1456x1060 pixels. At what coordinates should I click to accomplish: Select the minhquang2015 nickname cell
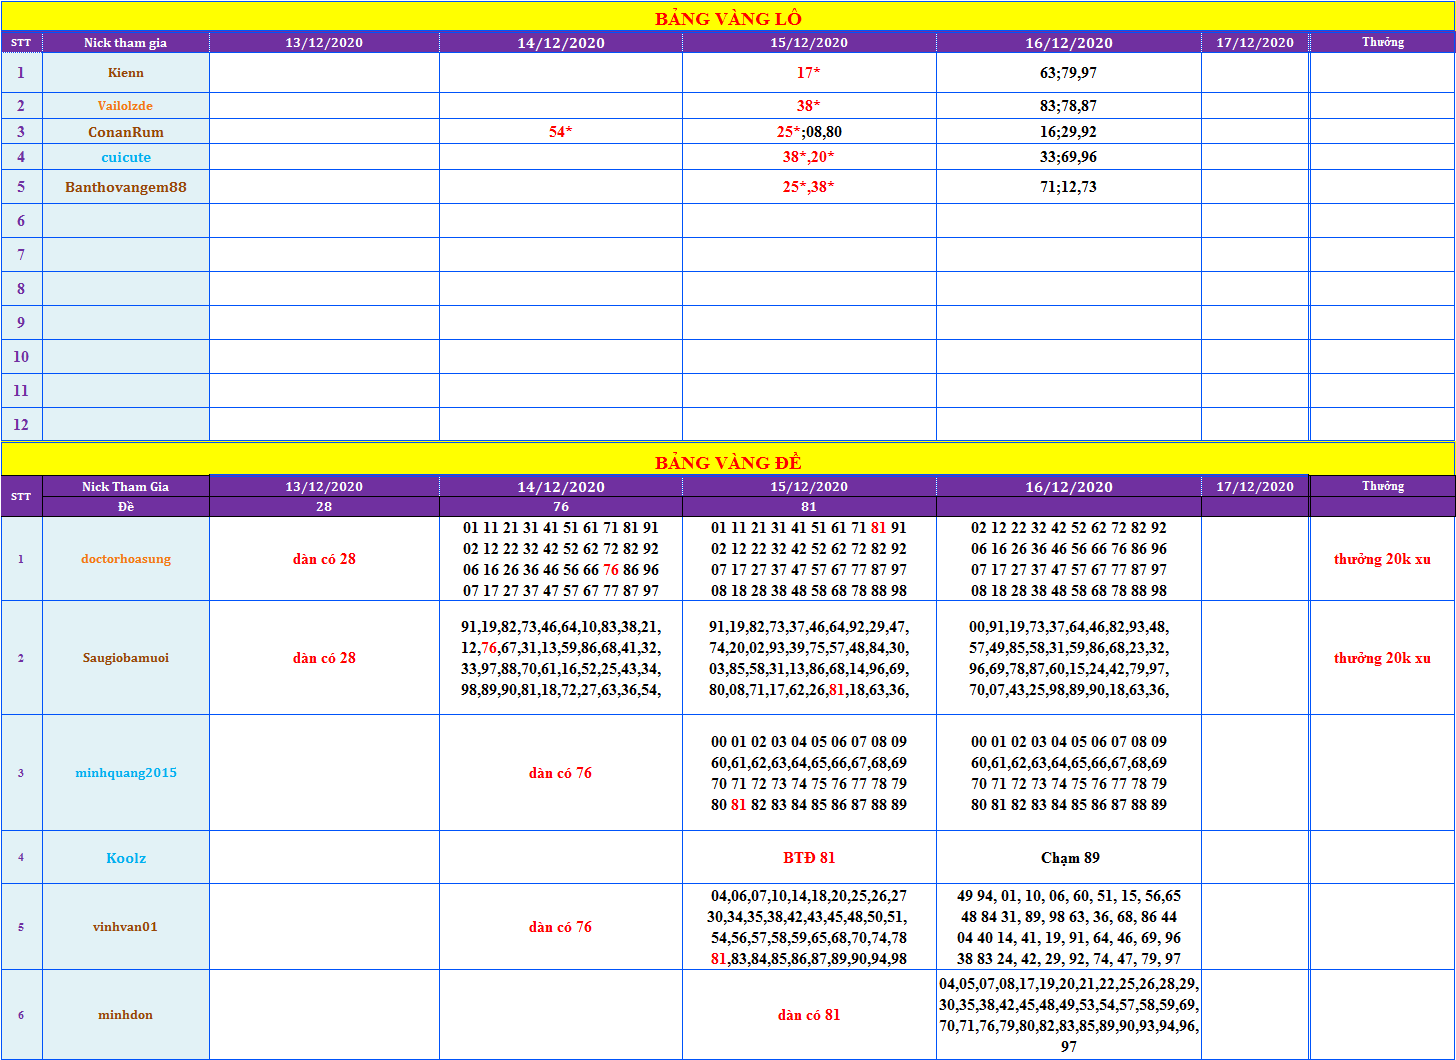[126, 773]
